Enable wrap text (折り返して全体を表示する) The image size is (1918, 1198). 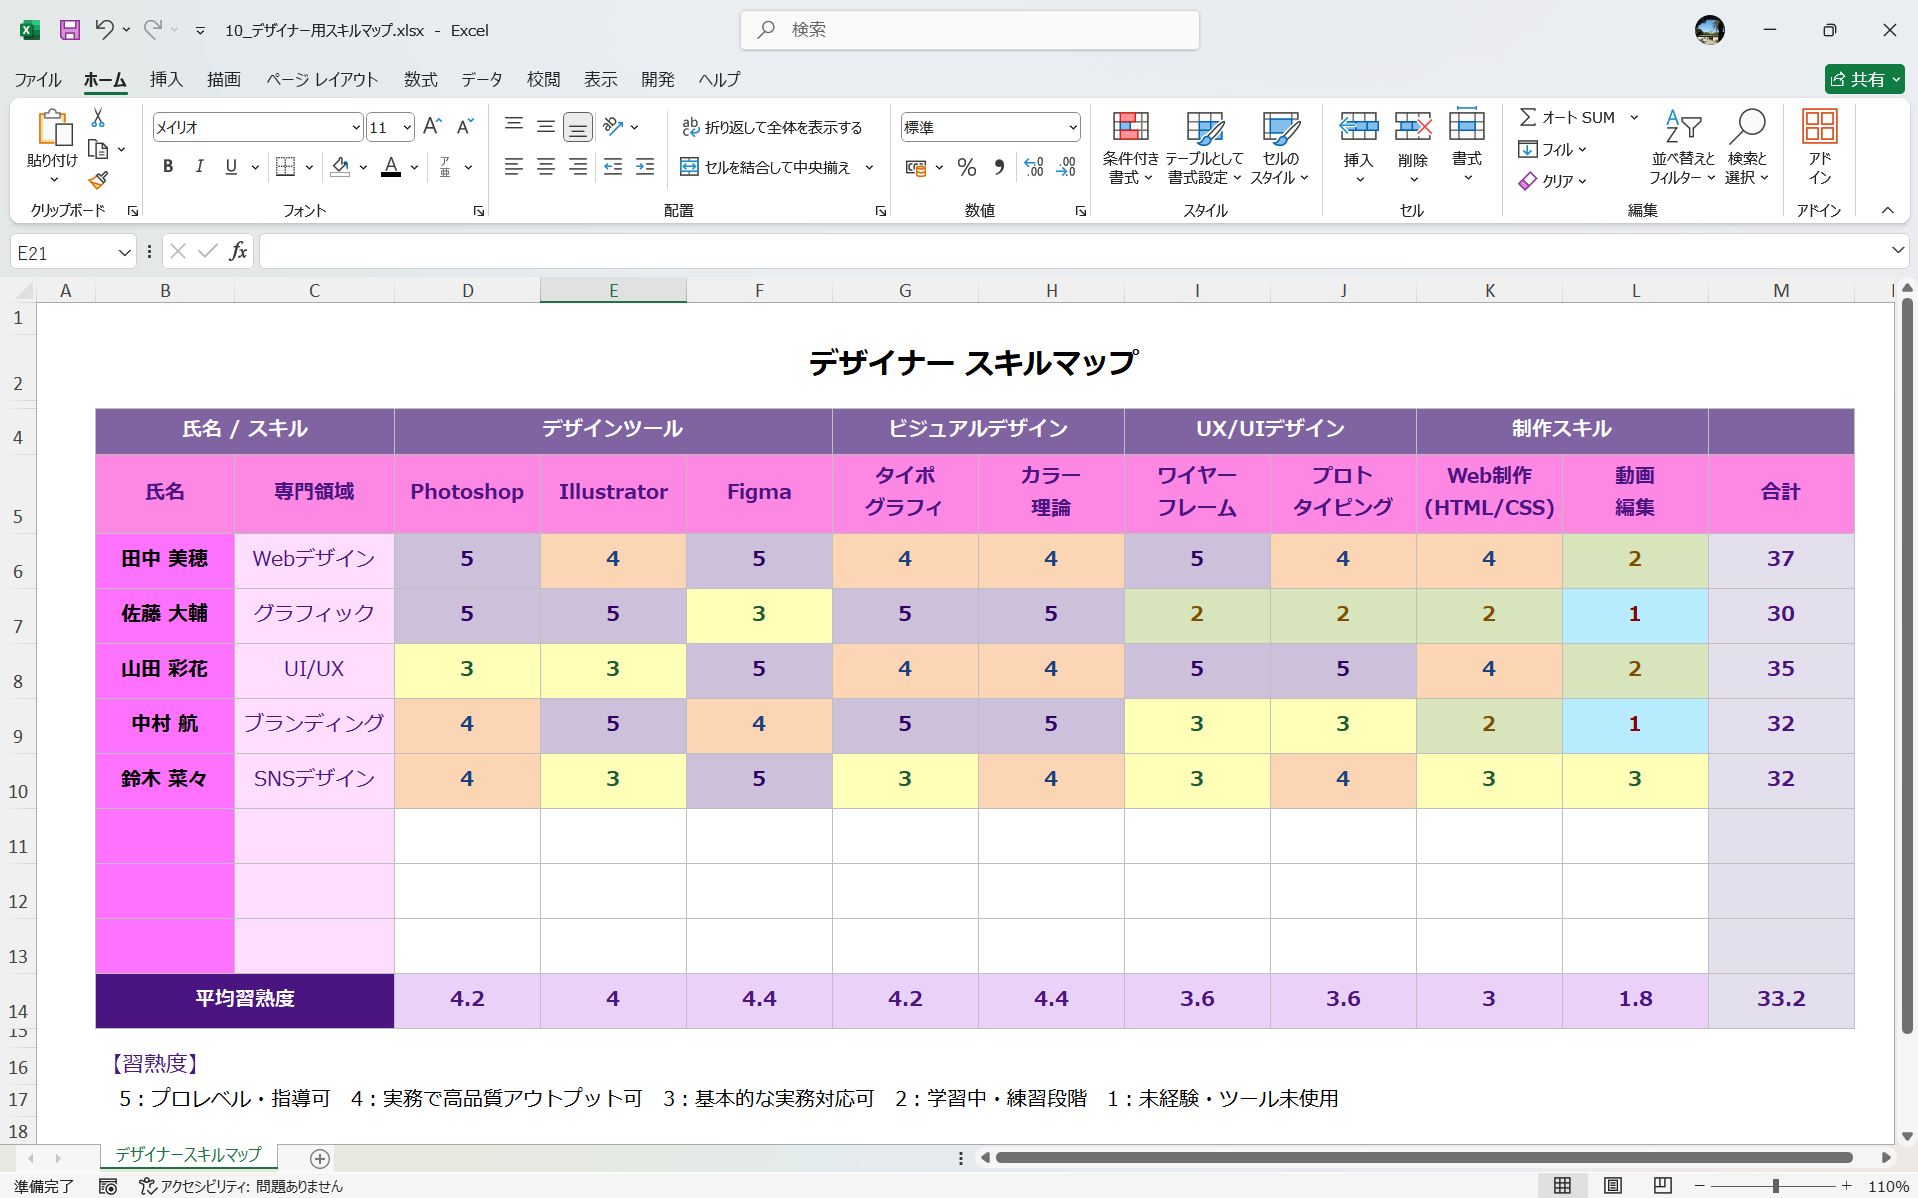point(774,127)
